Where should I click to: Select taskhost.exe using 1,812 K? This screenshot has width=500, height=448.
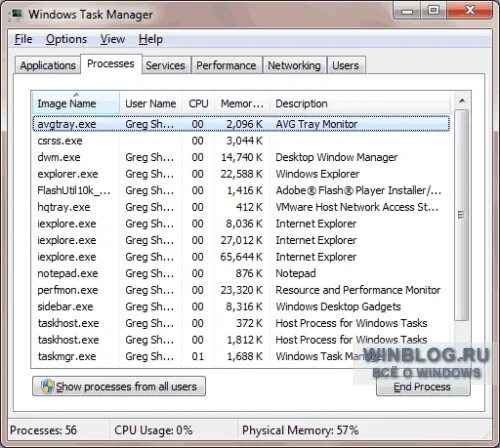(241, 340)
